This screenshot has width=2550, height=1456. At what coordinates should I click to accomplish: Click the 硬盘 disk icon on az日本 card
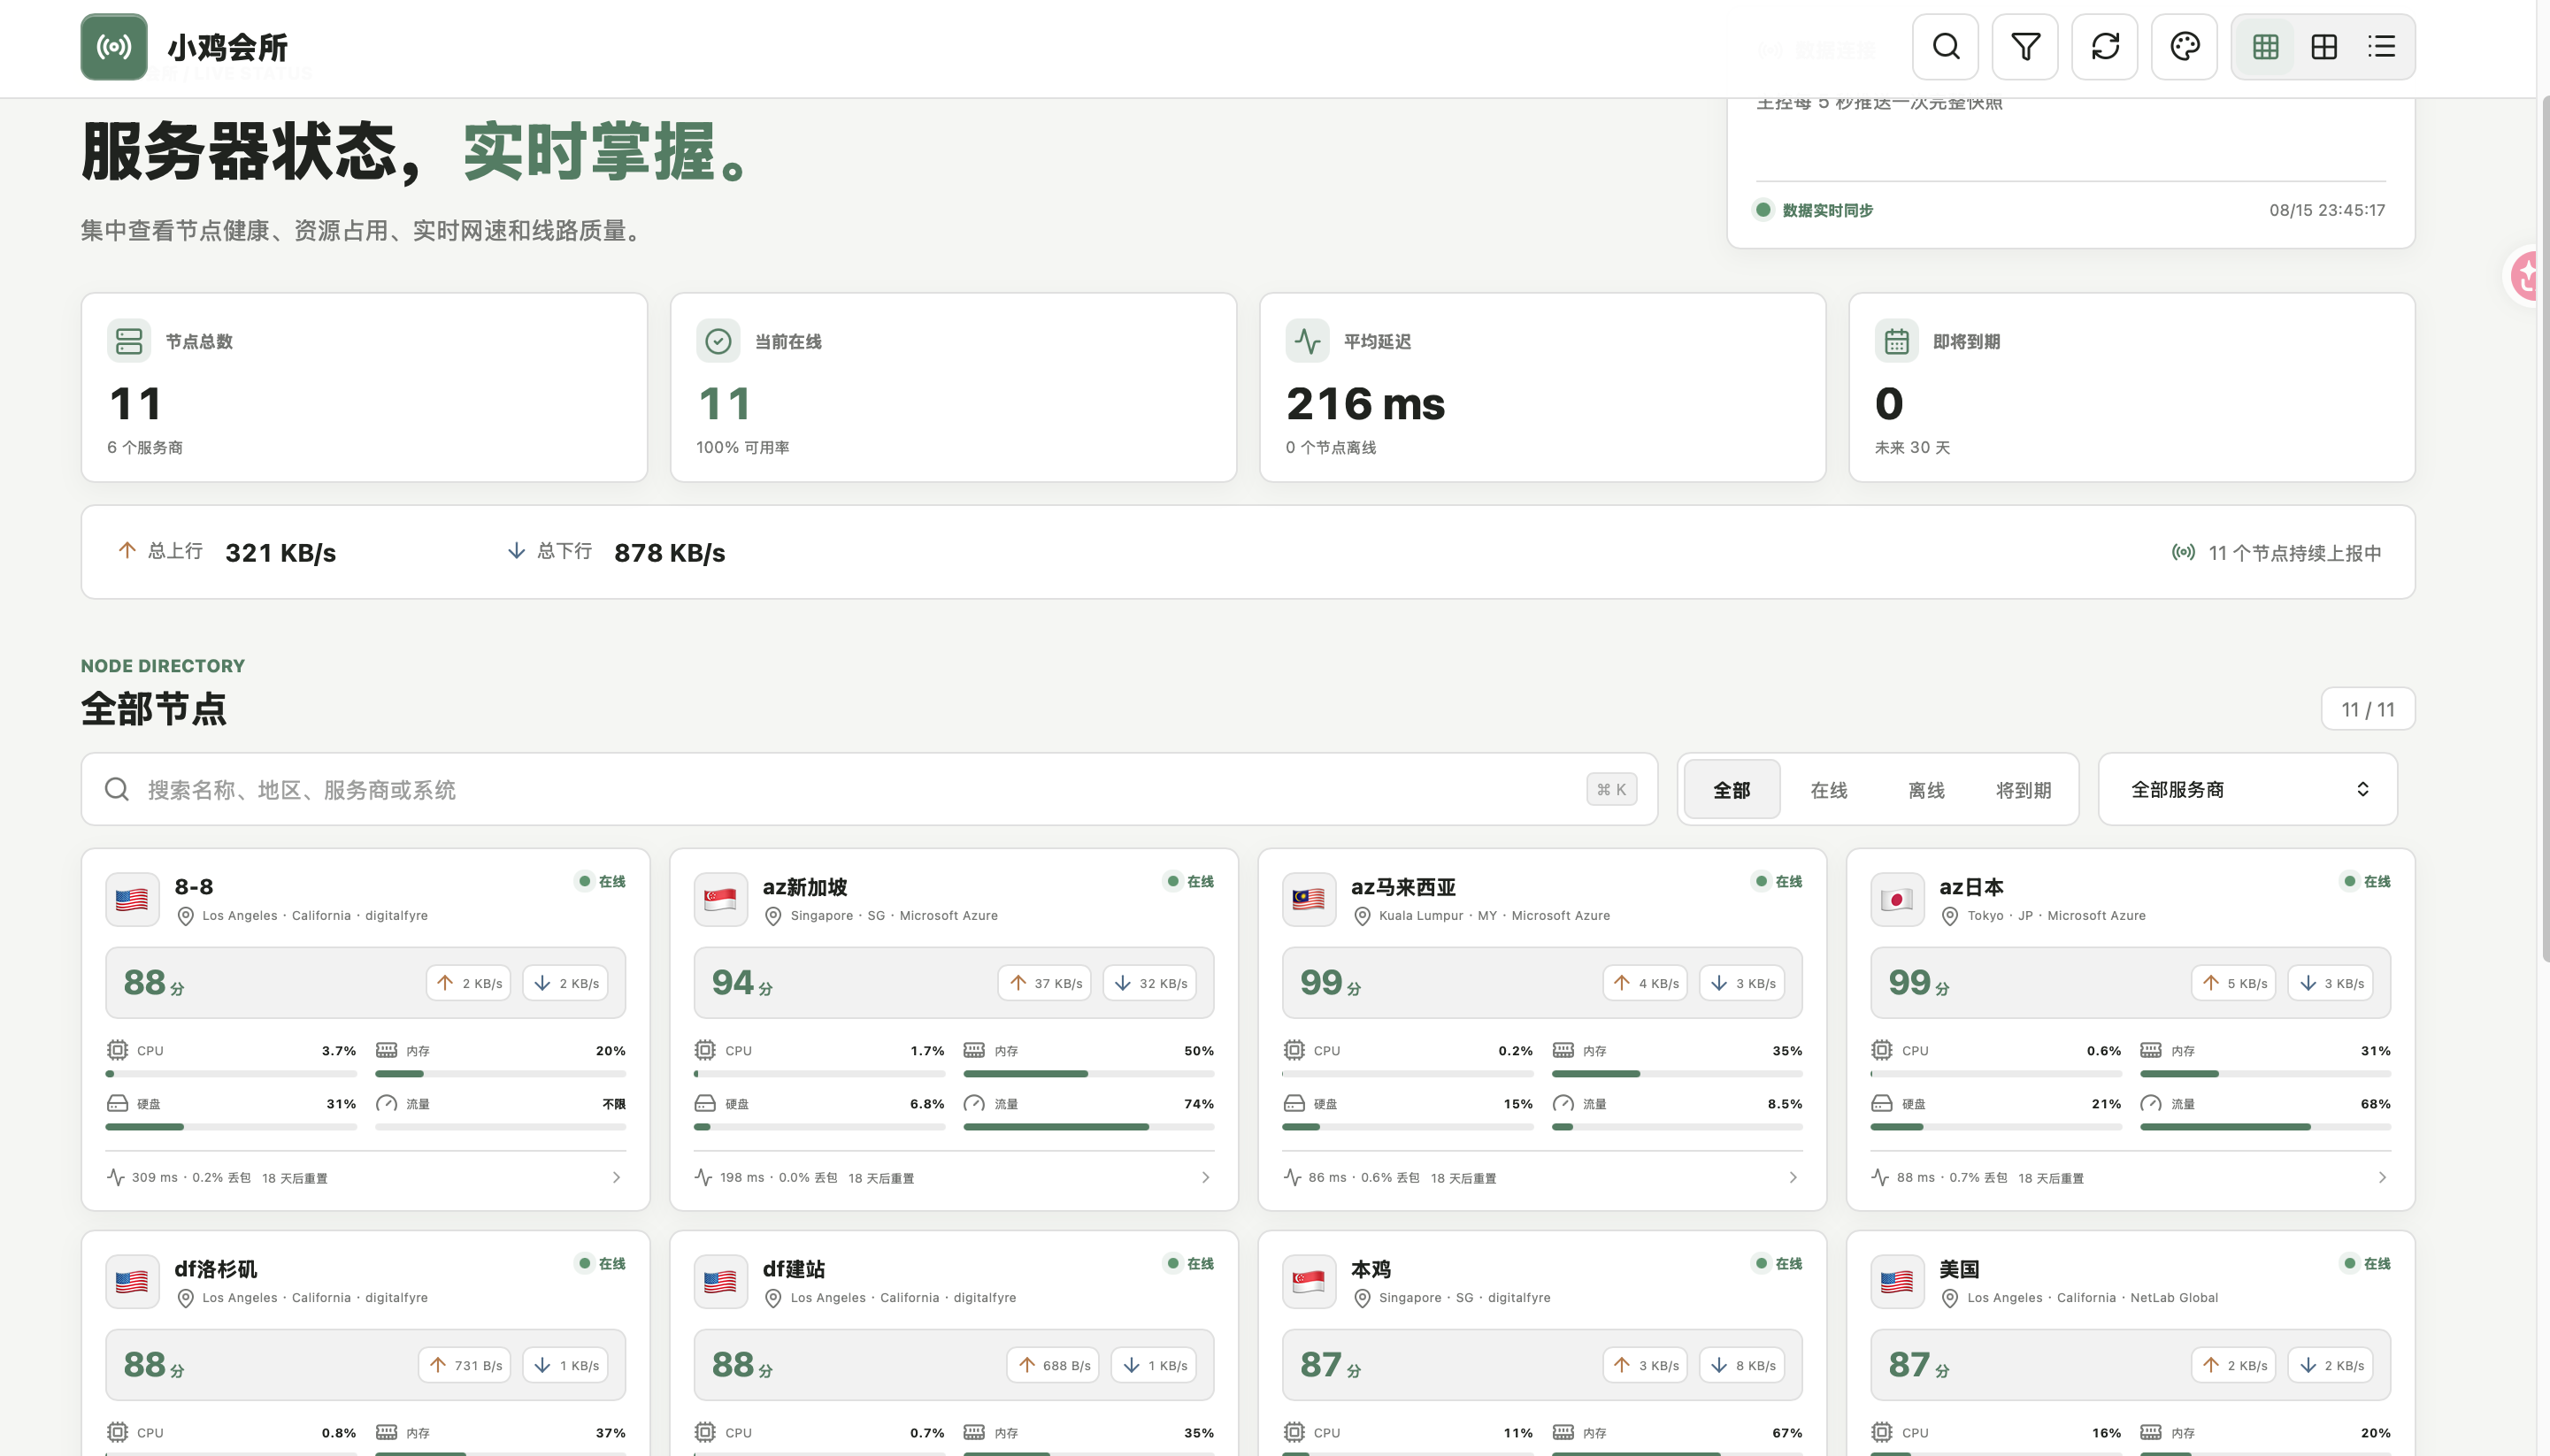(1882, 1103)
